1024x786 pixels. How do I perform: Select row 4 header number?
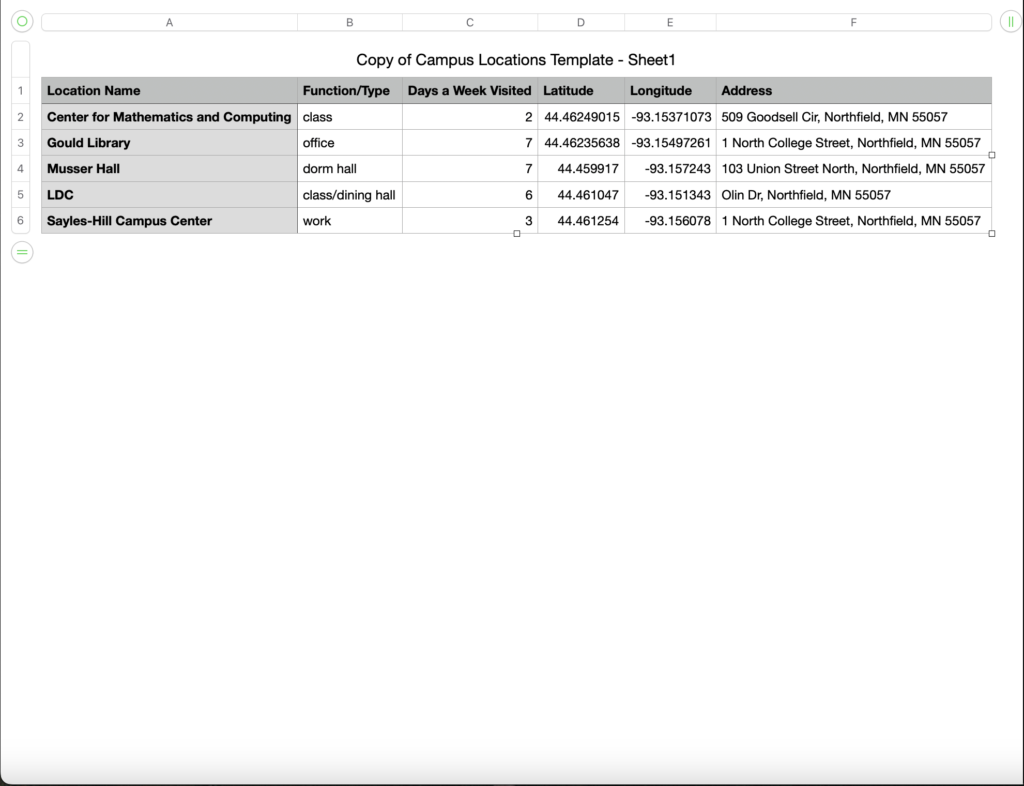click(x=20, y=168)
